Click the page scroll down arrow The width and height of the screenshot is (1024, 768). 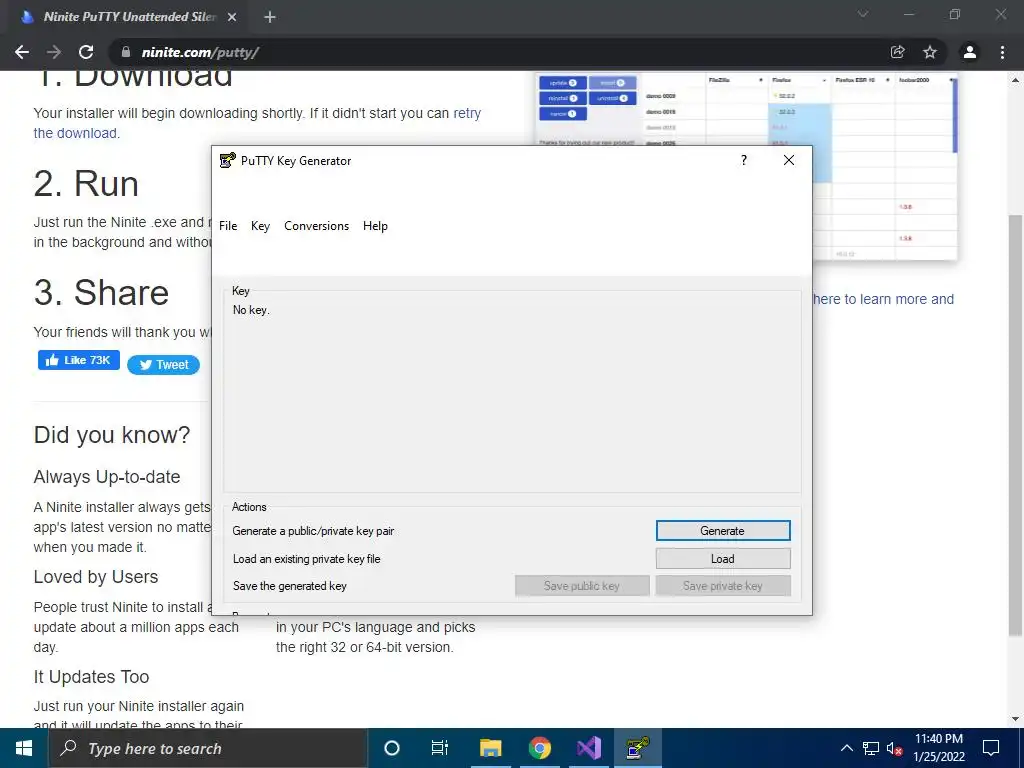click(1016, 719)
